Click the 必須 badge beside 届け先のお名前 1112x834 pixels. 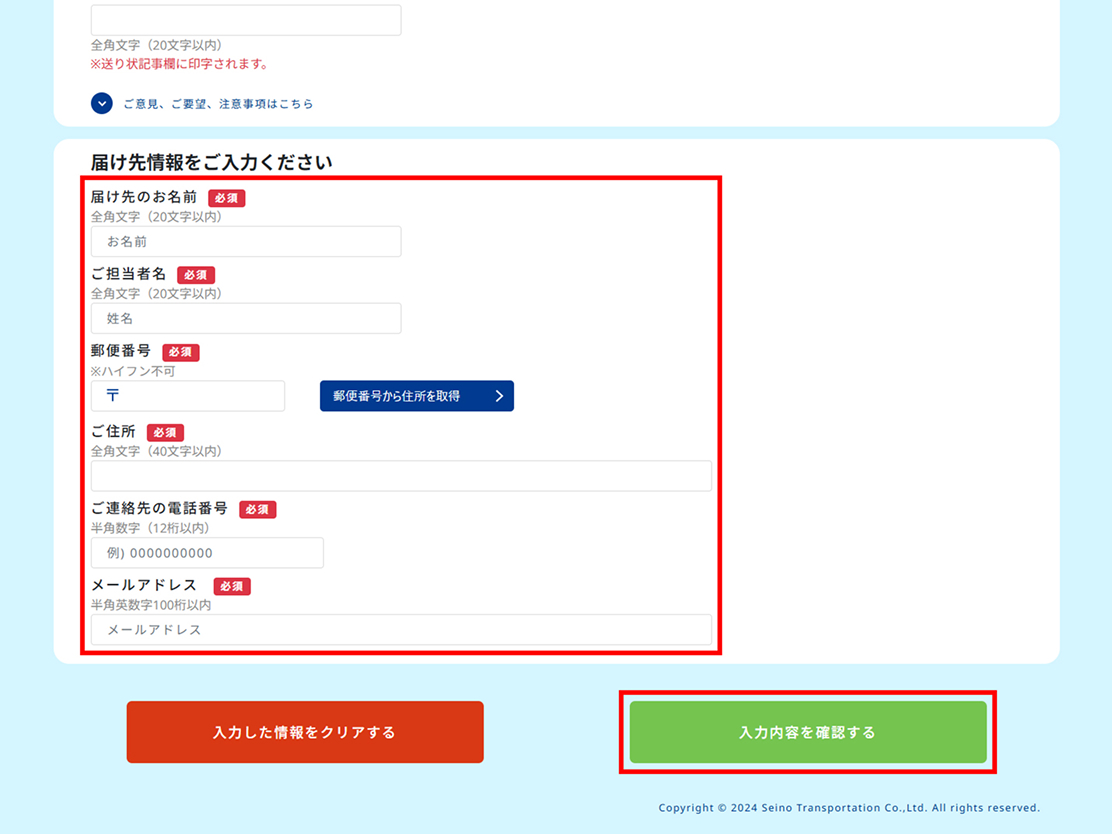227,198
